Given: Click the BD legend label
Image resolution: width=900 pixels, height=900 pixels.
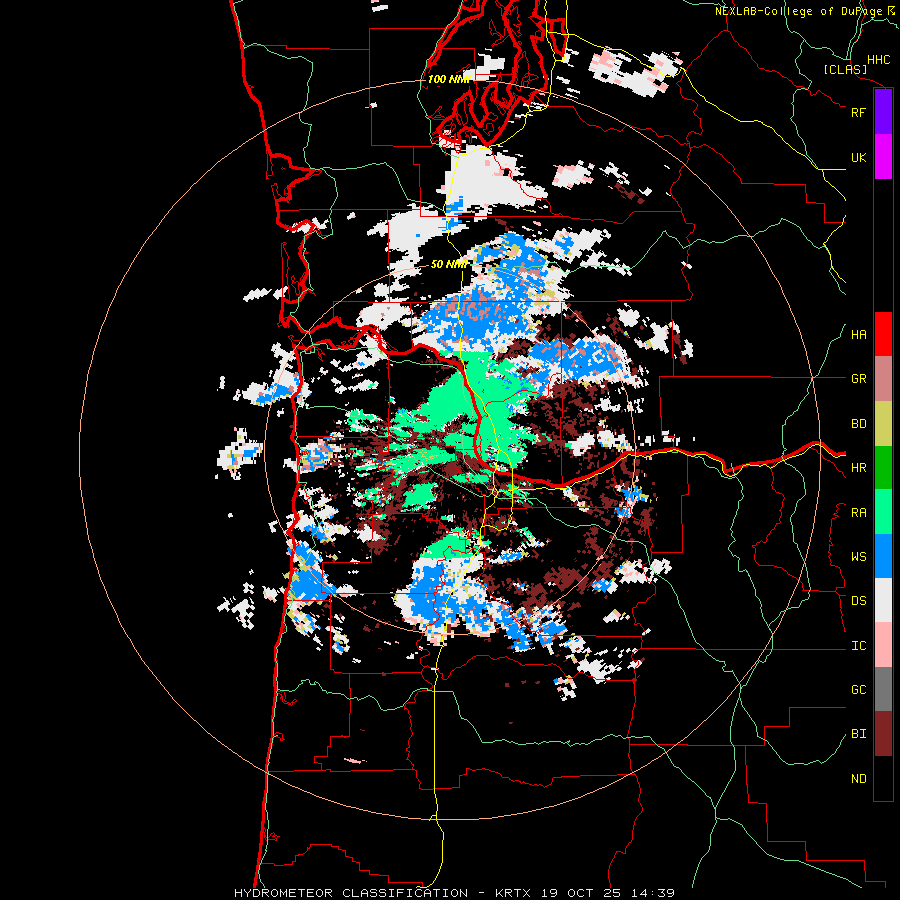Looking at the screenshot, I should (858, 424).
